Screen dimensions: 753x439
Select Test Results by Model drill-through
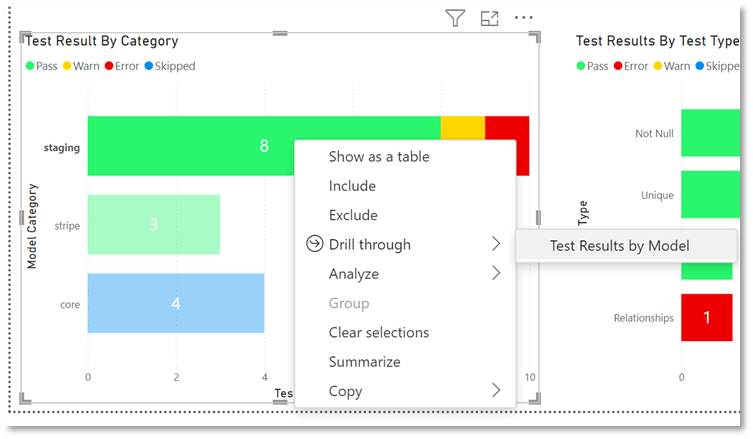pyautogui.click(x=619, y=245)
